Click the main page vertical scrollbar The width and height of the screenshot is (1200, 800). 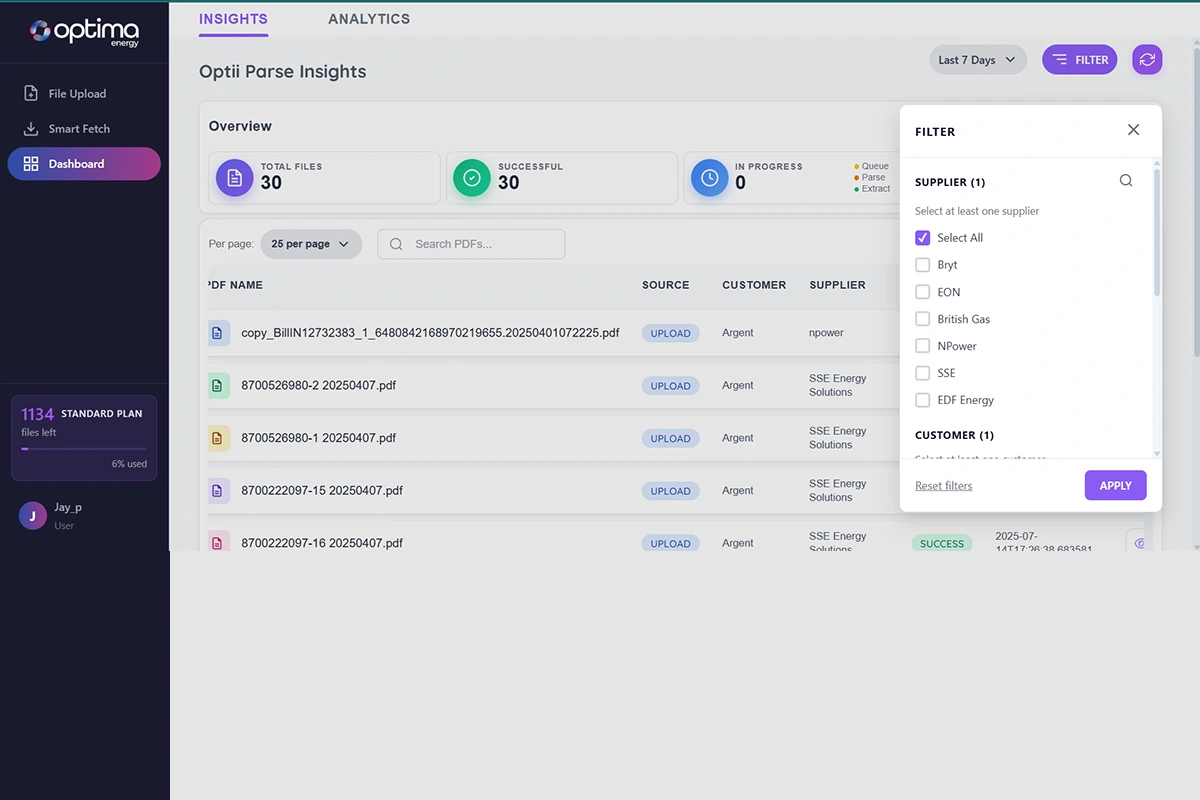(1196, 200)
